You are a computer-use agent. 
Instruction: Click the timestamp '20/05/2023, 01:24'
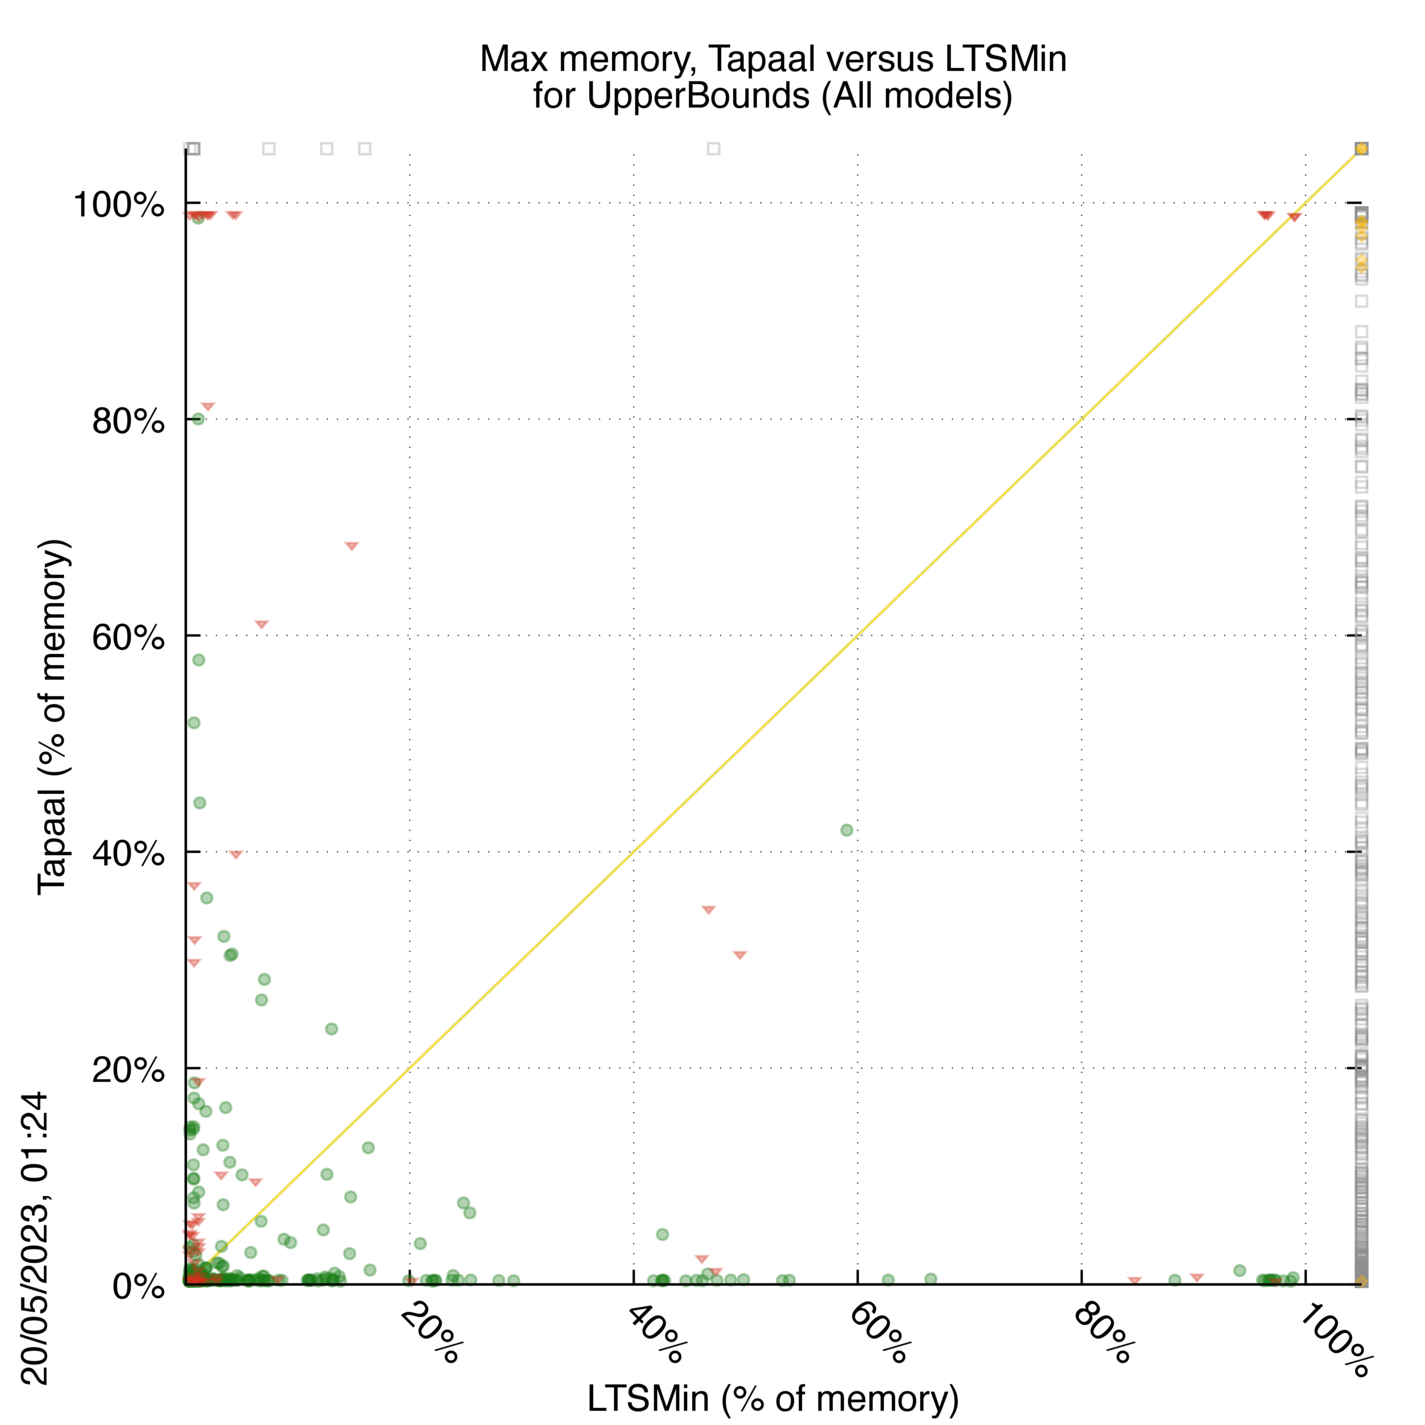[35, 1238]
